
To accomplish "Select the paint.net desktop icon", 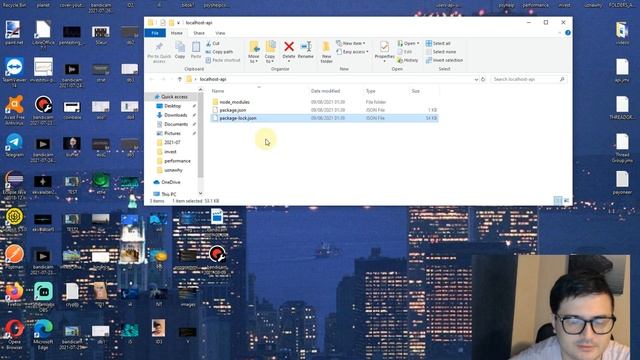I will [14, 33].
